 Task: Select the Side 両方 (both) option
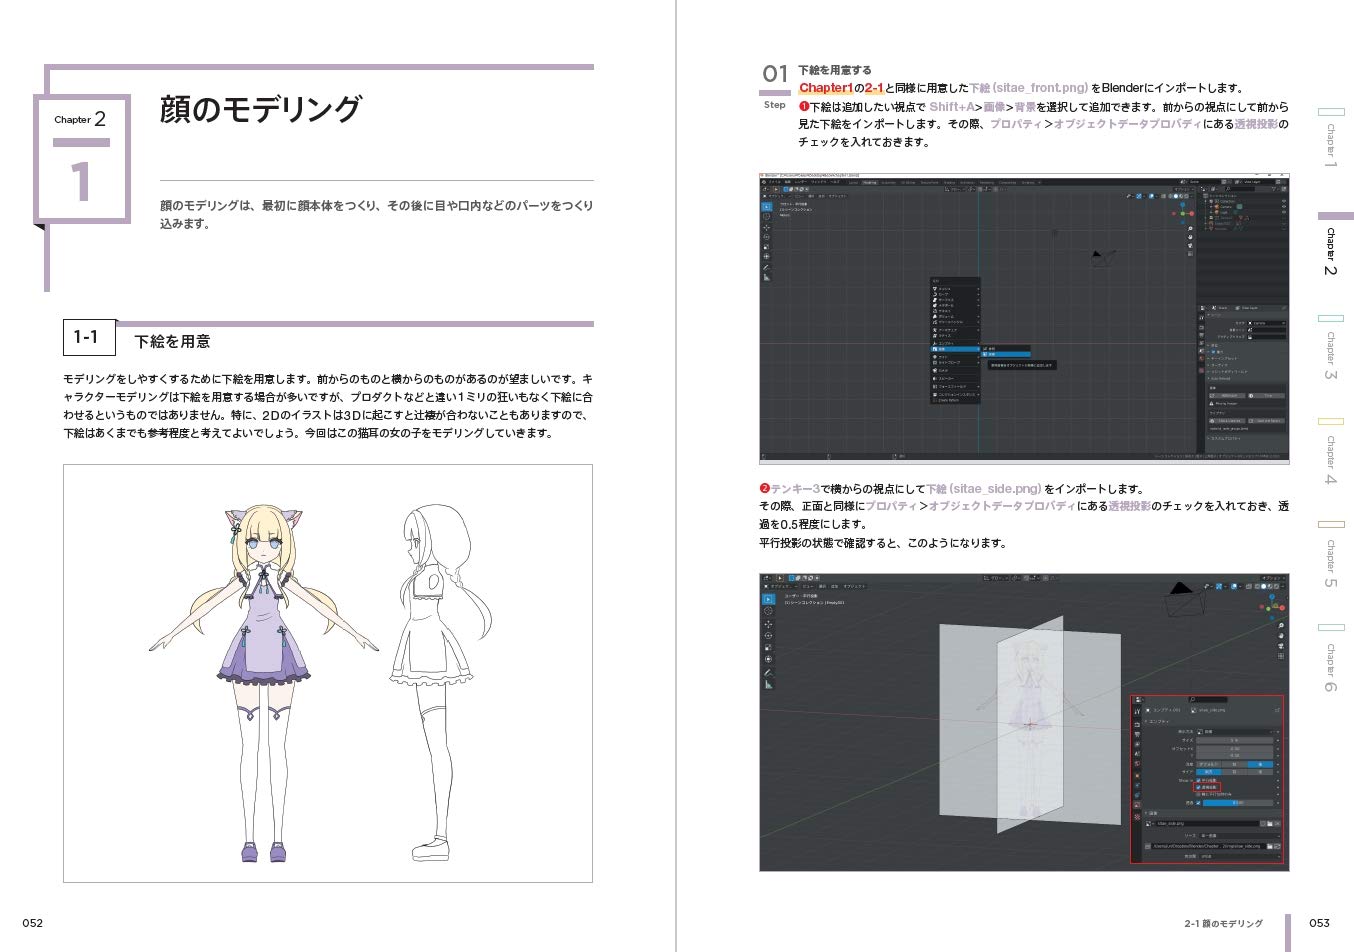point(1208,772)
